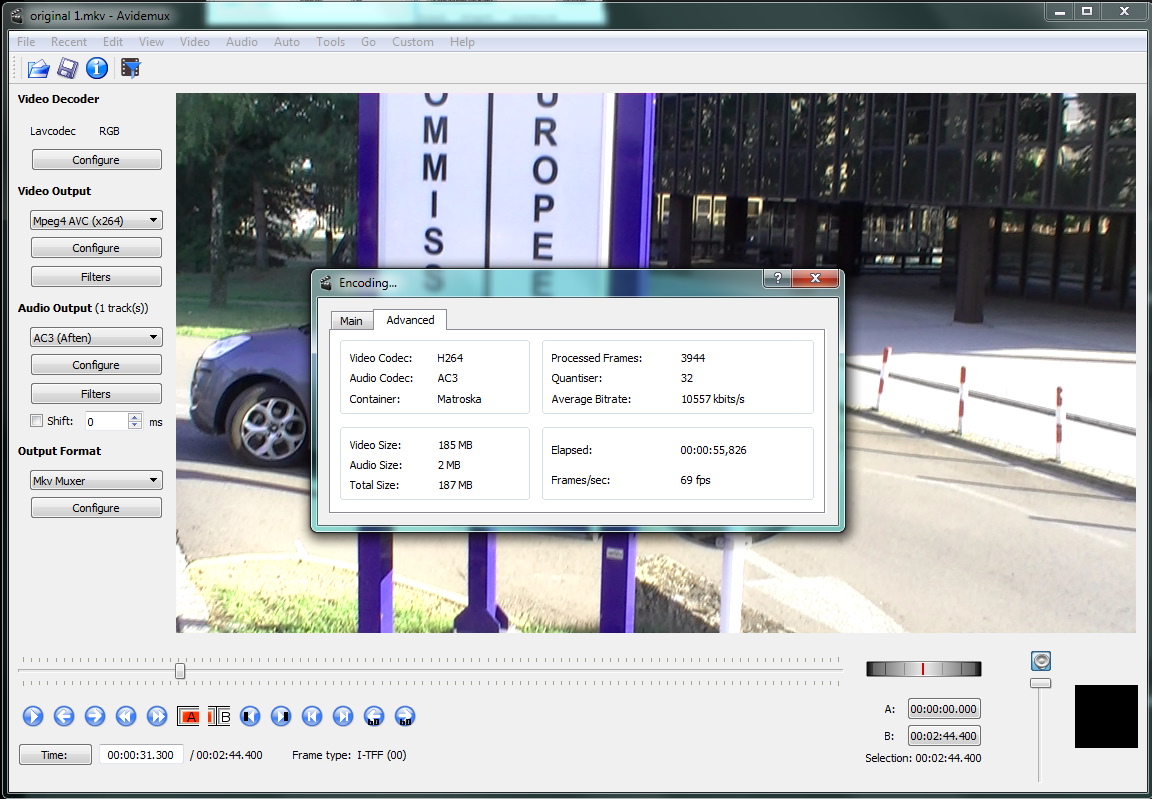Go to the first frame
Image resolution: width=1152 pixels, height=799 pixels.
[312, 716]
